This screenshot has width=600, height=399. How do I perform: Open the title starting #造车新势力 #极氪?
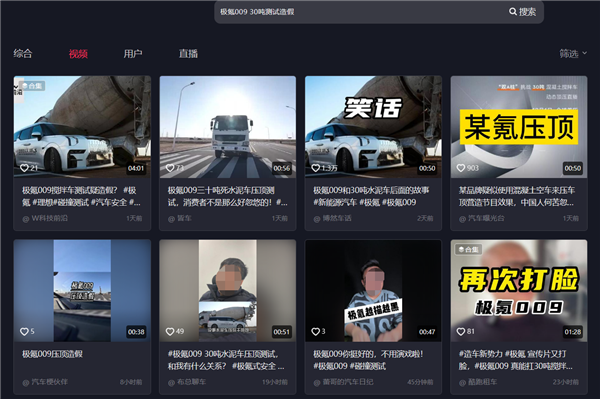(x=516, y=360)
